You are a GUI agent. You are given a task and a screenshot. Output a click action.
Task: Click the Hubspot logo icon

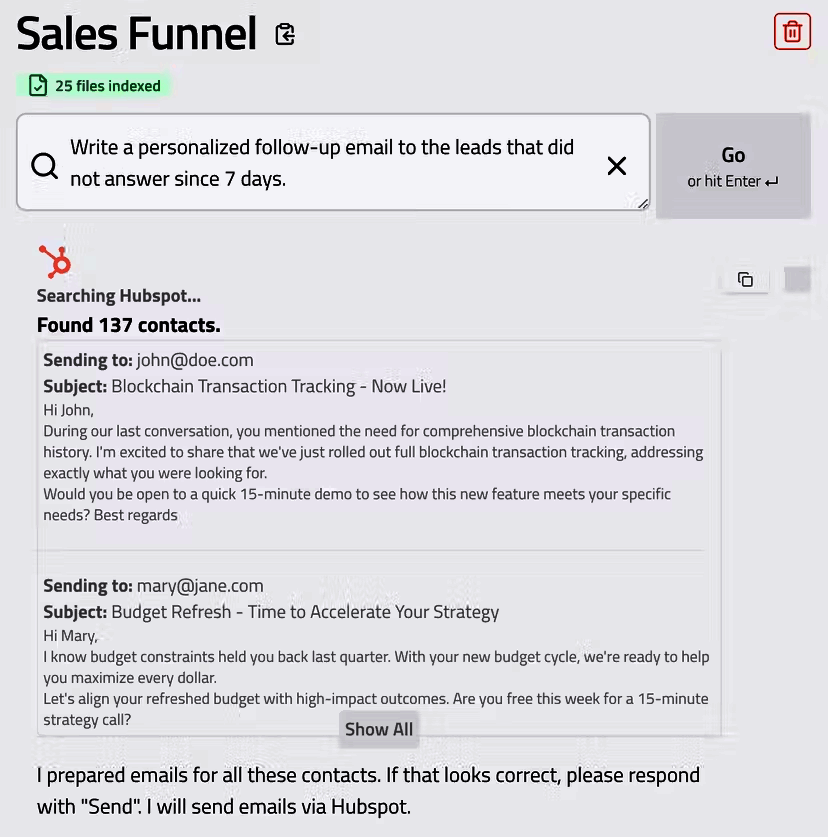click(55, 262)
